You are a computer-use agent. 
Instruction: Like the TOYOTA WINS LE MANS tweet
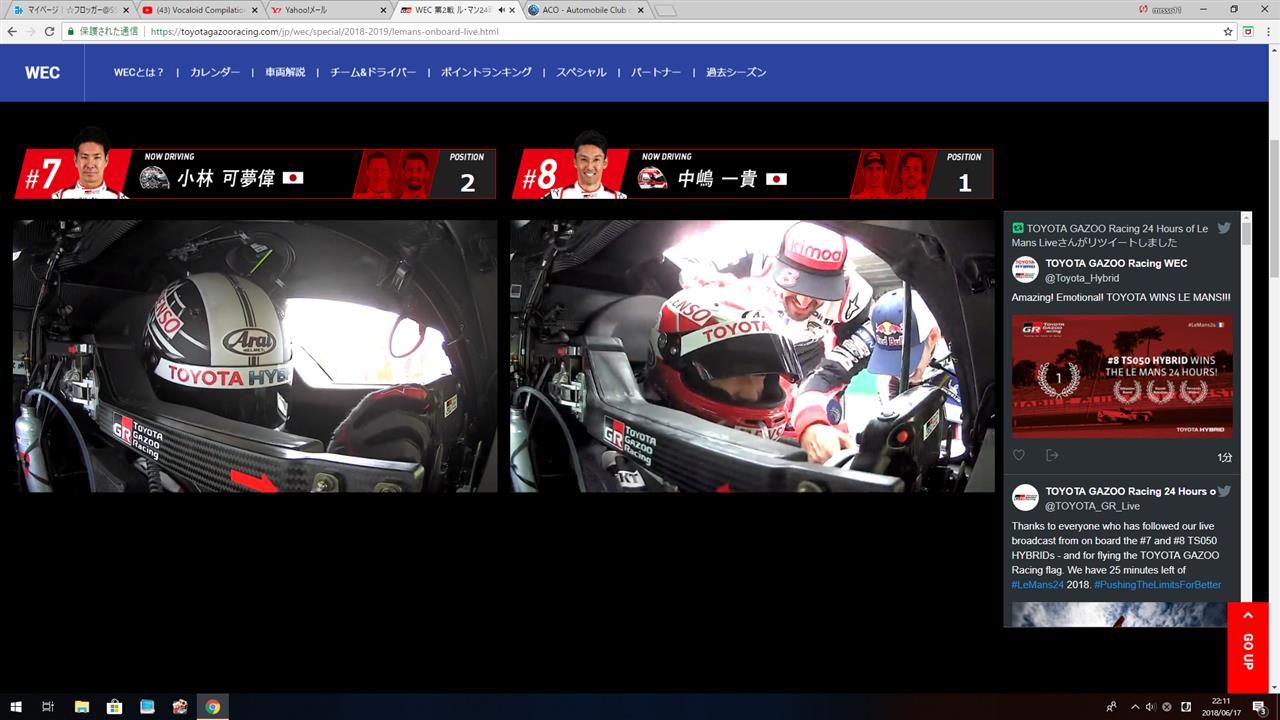coord(1019,455)
